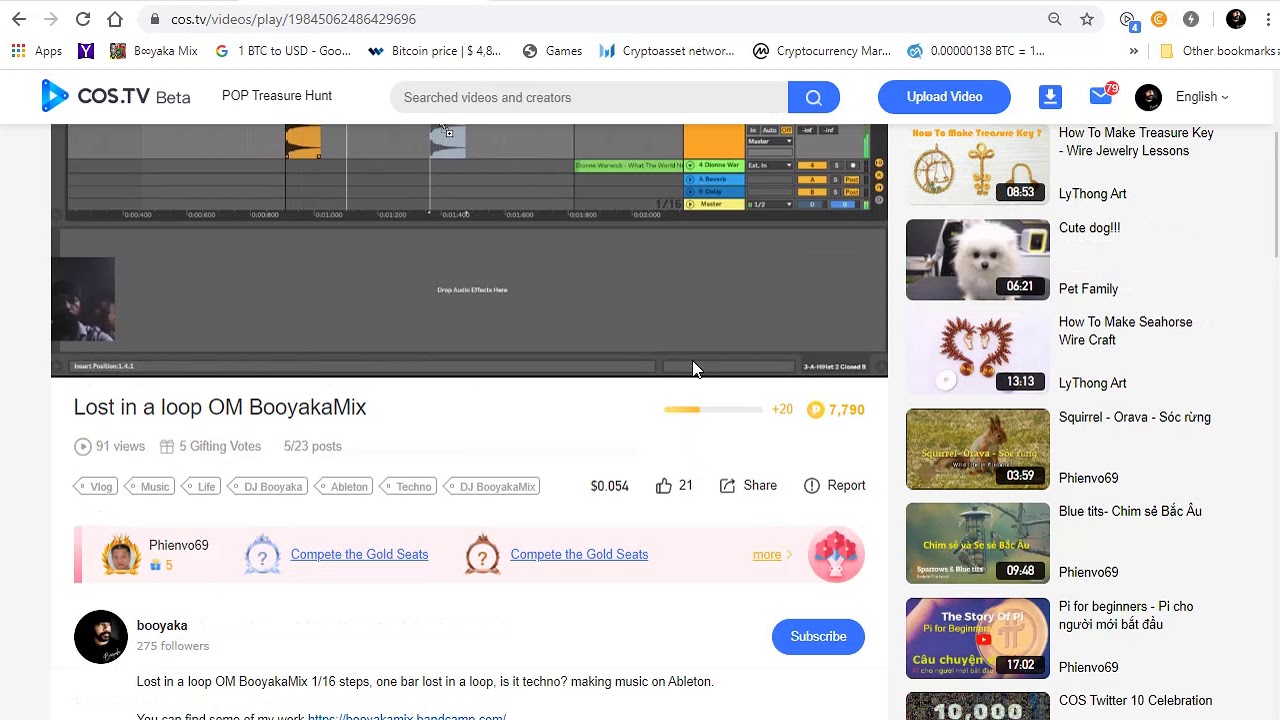Open Cute dog!!! video thumbnail
The width and height of the screenshot is (1280, 720).
coord(978,260)
